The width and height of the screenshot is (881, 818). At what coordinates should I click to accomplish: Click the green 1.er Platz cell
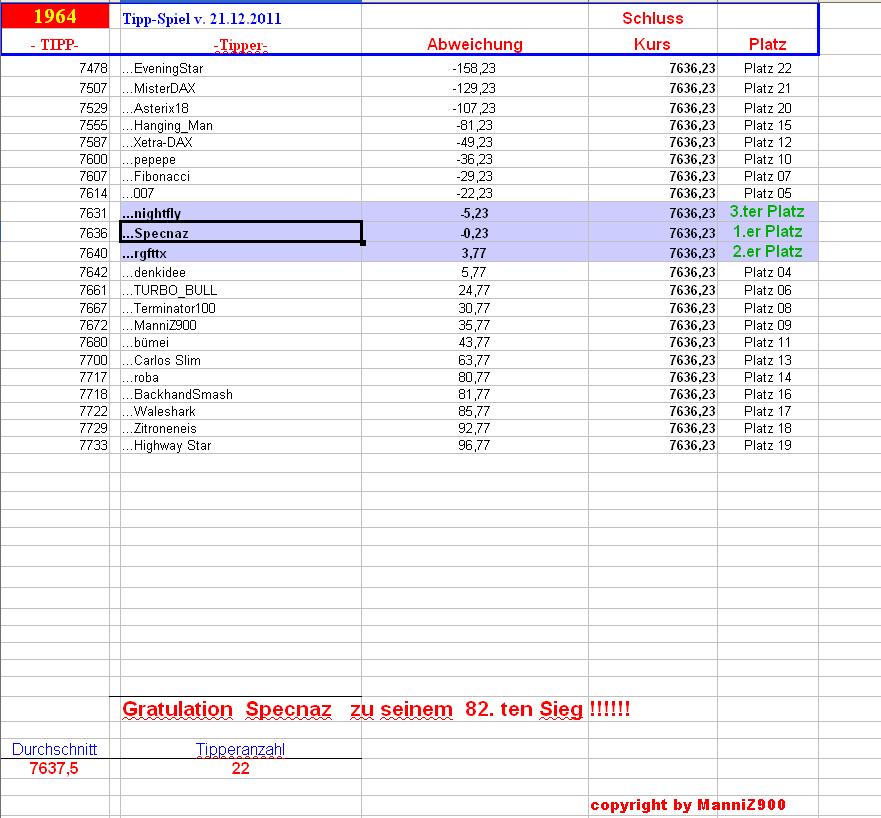pos(766,232)
